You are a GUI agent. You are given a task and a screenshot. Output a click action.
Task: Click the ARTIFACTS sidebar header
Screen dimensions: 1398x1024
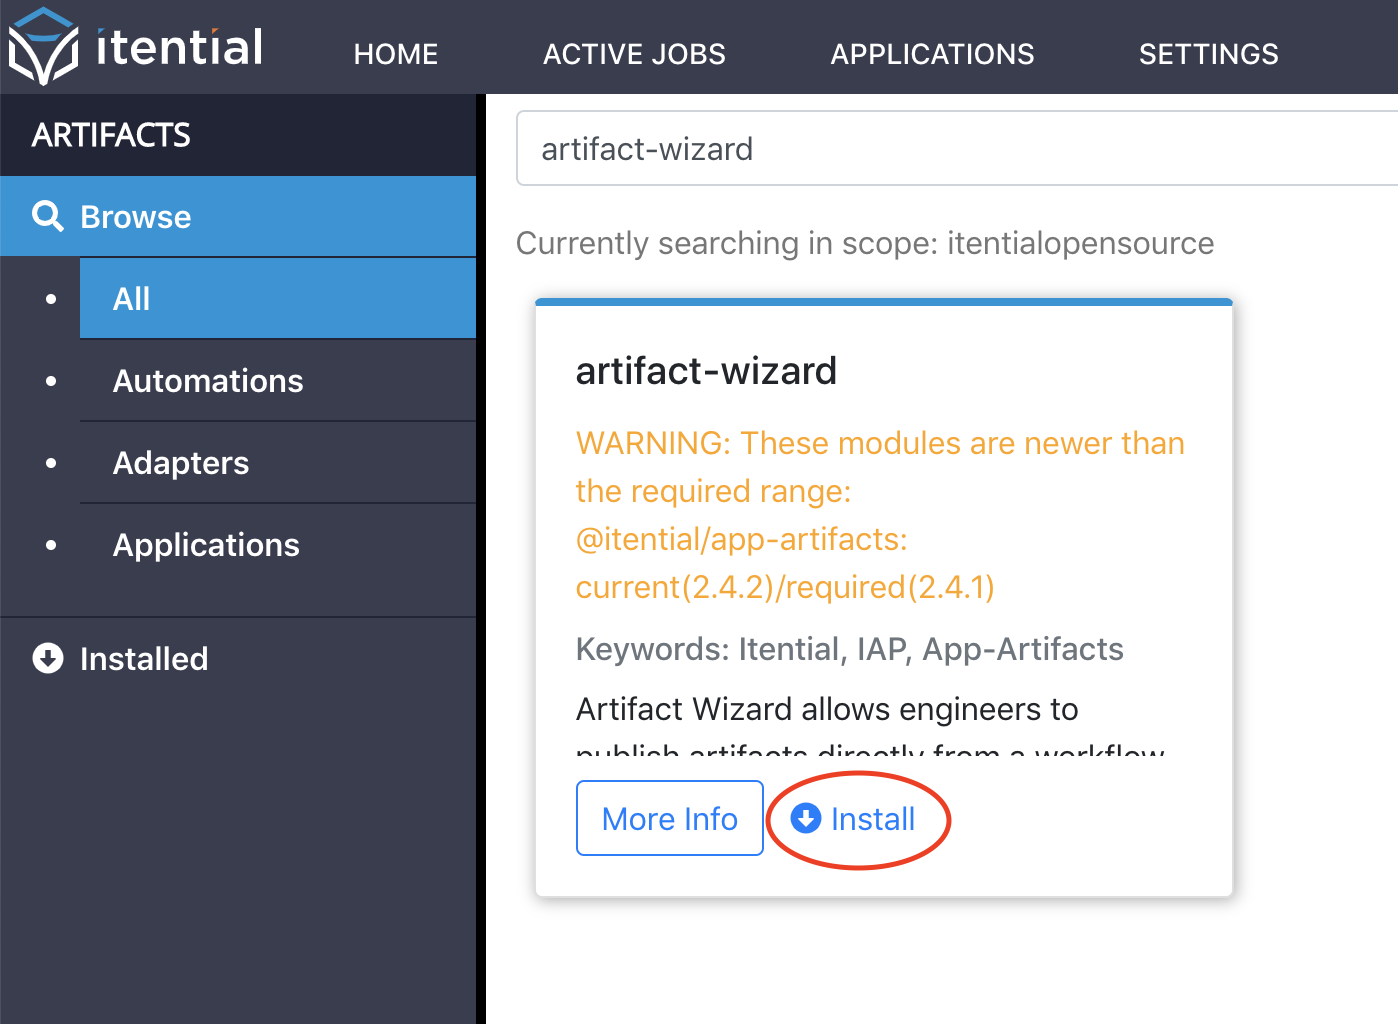click(x=111, y=135)
